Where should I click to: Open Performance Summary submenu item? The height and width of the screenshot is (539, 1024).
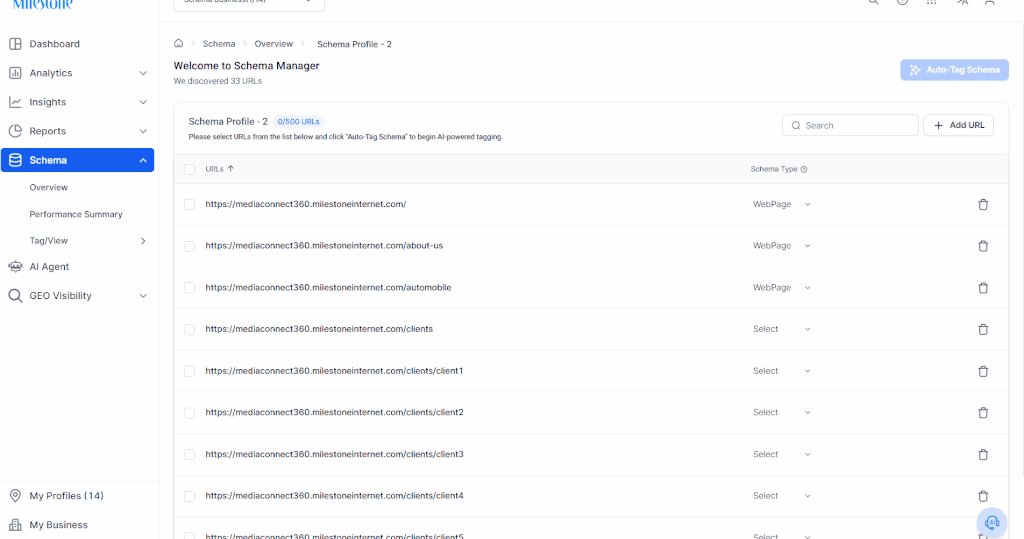point(76,214)
